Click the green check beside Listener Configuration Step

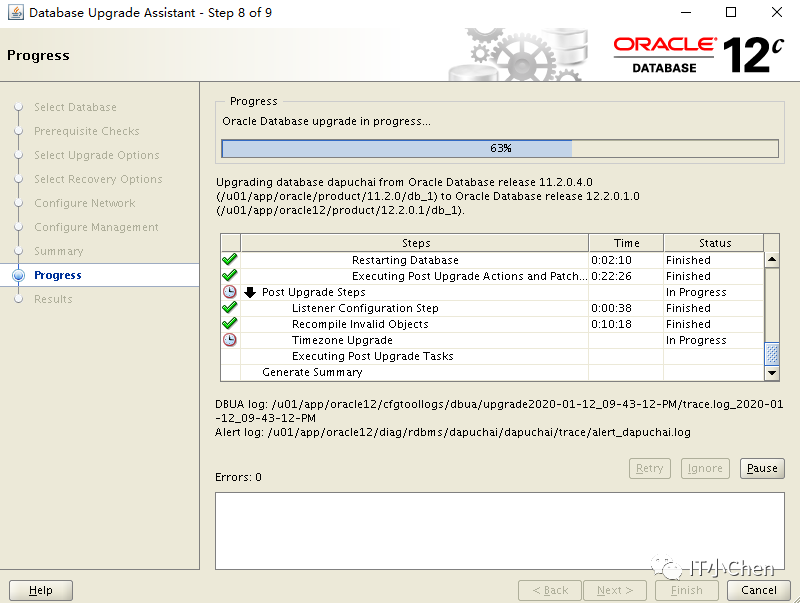(x=230, y=308)
